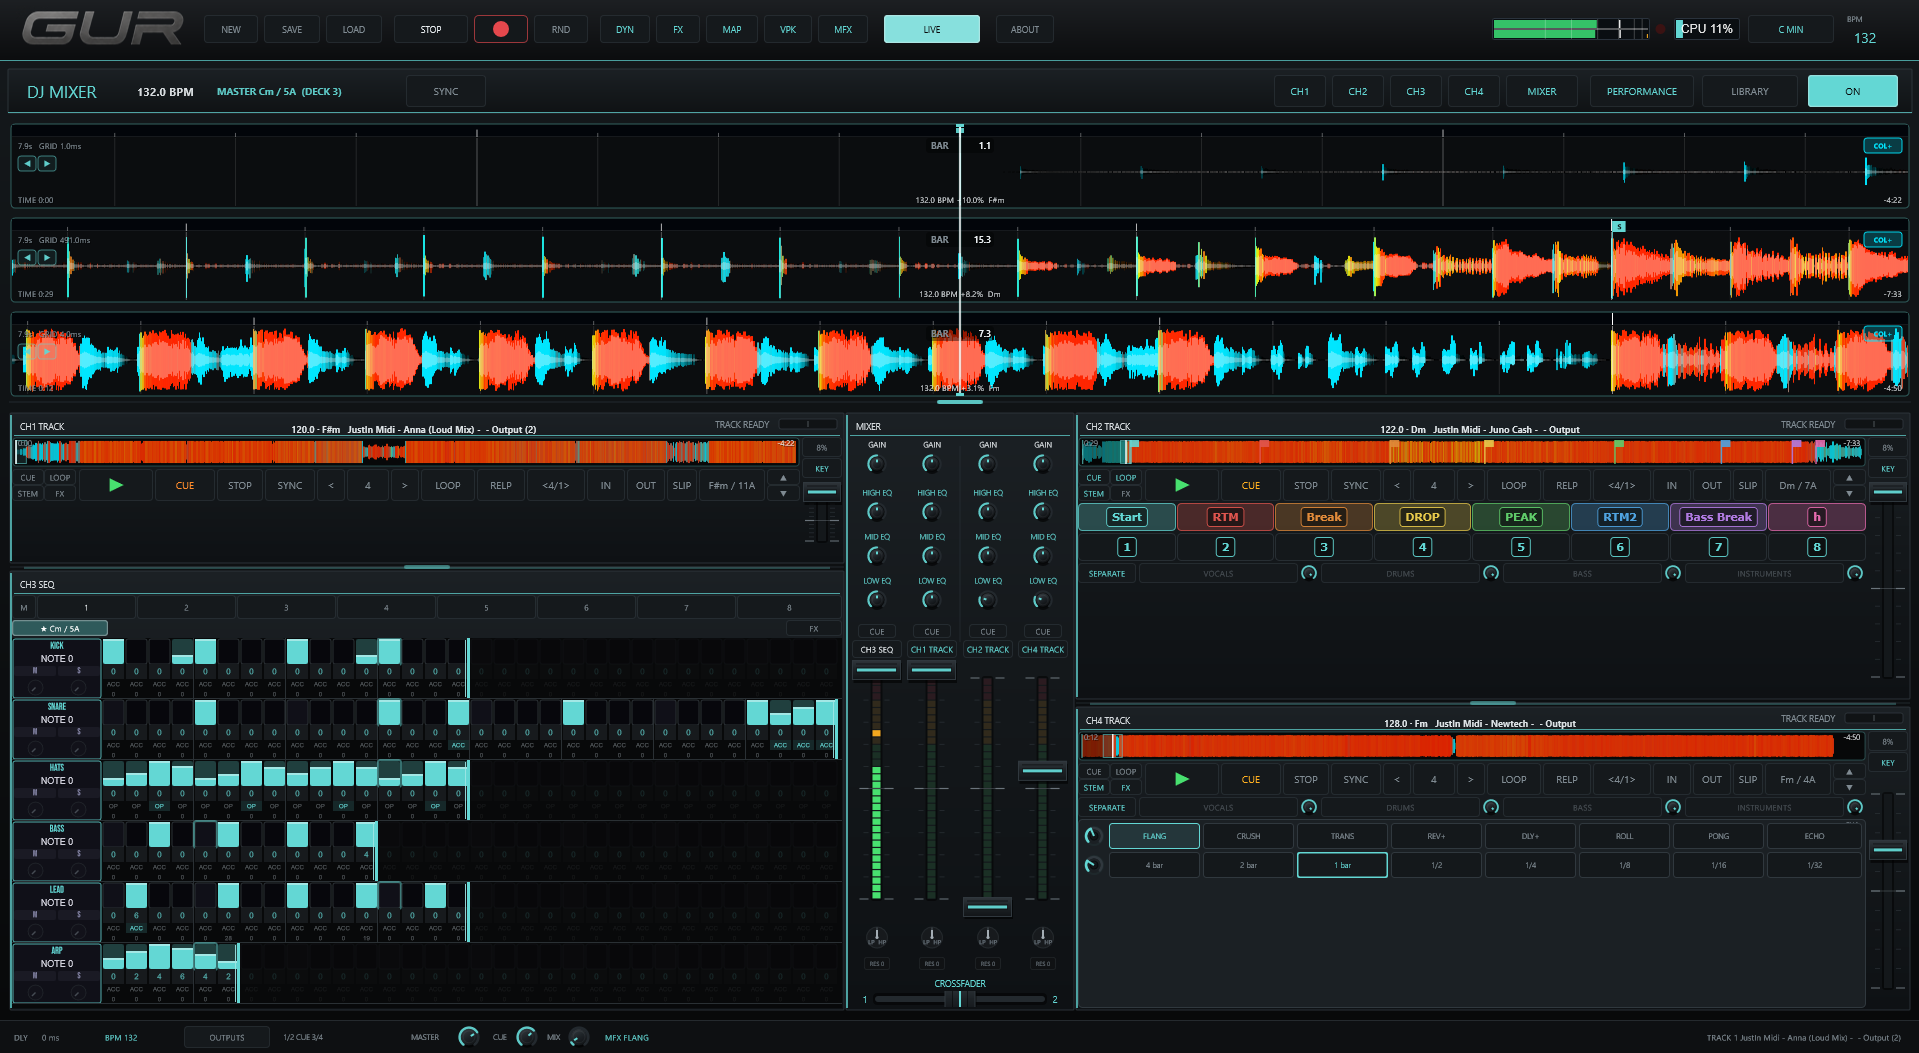Open the C MIN key selector
The image size is (1919, 1053).
[1790, 29]
